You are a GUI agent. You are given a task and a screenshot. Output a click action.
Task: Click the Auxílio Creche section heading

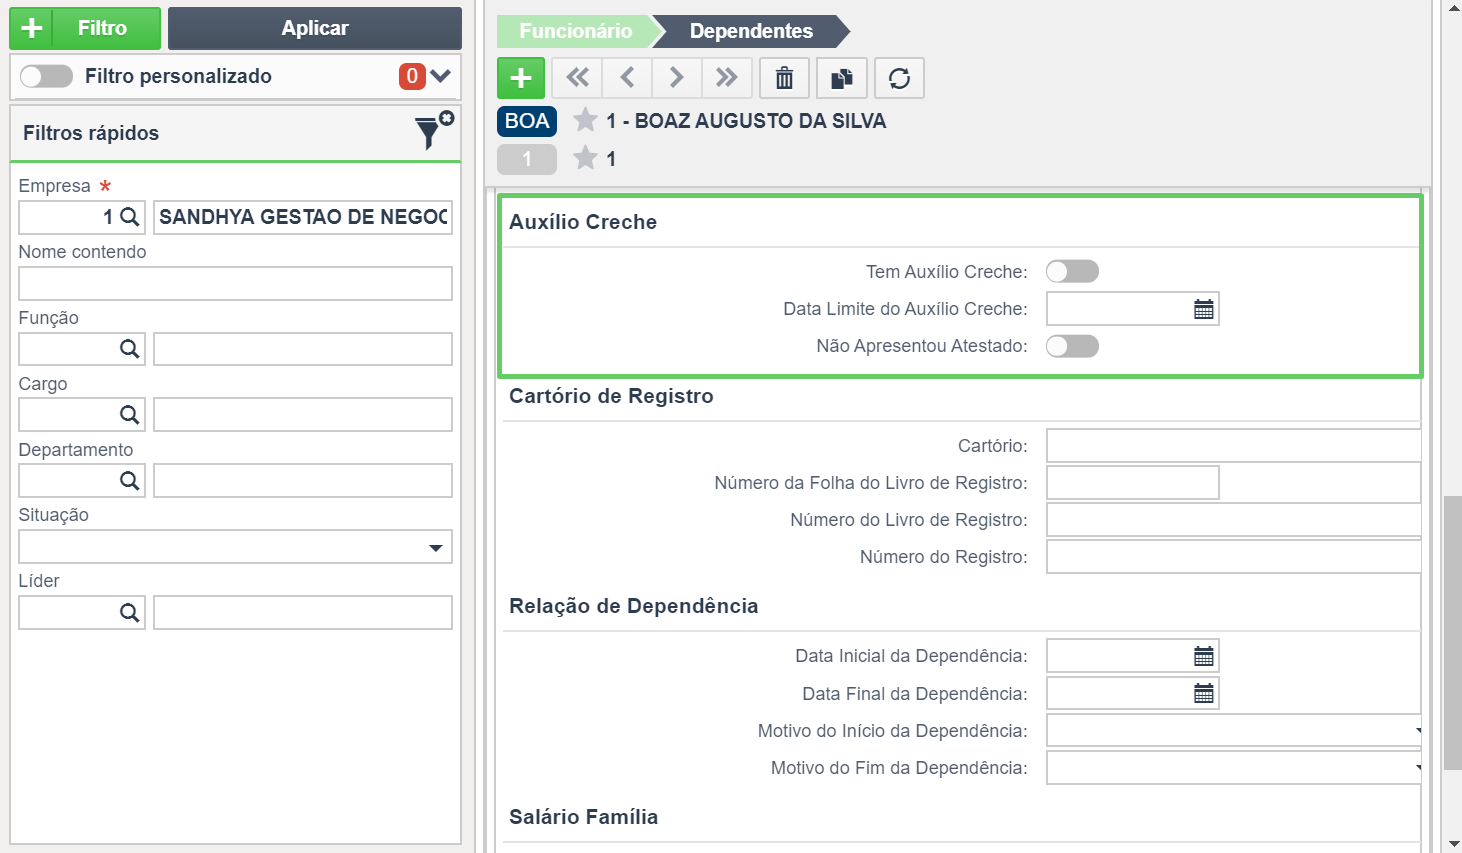583,222
